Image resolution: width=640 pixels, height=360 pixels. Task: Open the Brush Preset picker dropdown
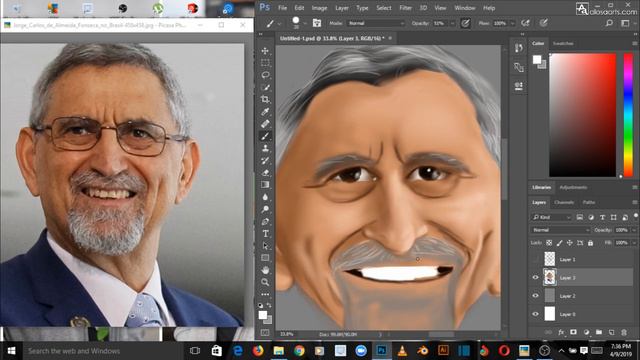[x=305, y=23]
